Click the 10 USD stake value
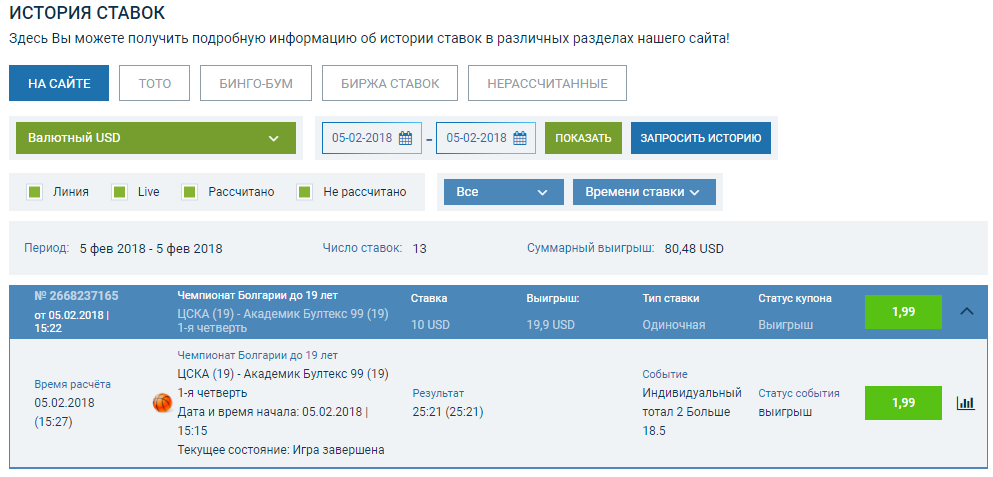The width and height of the screenshot is (993, 477). click(430, 325)
